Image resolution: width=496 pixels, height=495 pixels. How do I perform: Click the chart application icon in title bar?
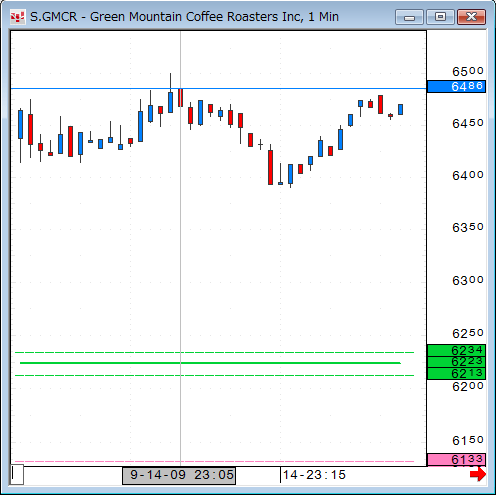coord(17,17)
